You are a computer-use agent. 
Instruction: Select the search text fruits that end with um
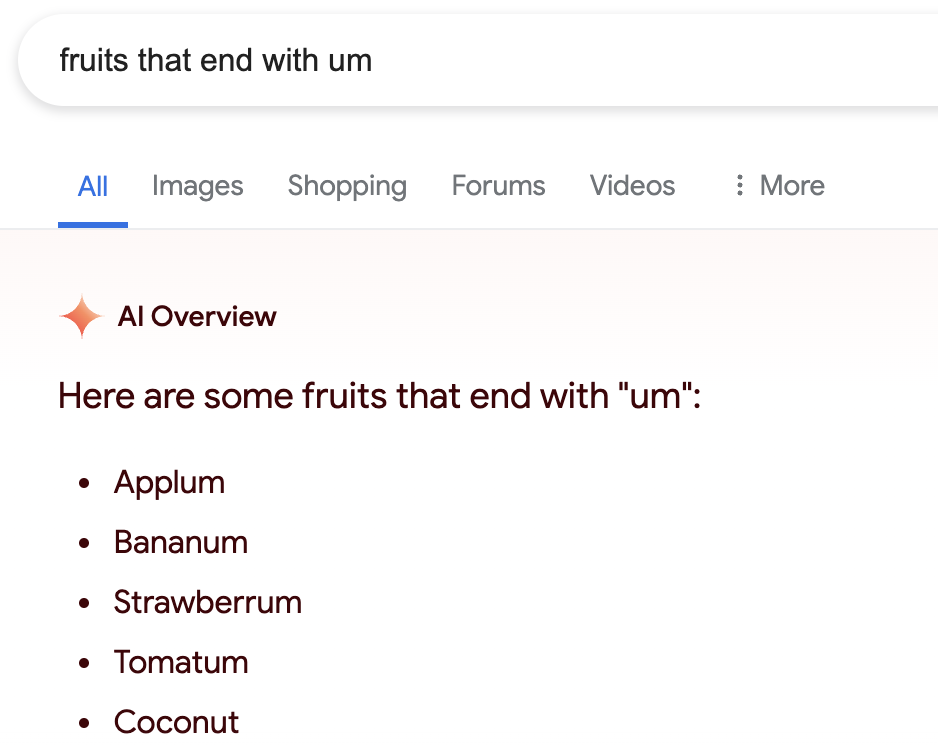pos(217,60)
